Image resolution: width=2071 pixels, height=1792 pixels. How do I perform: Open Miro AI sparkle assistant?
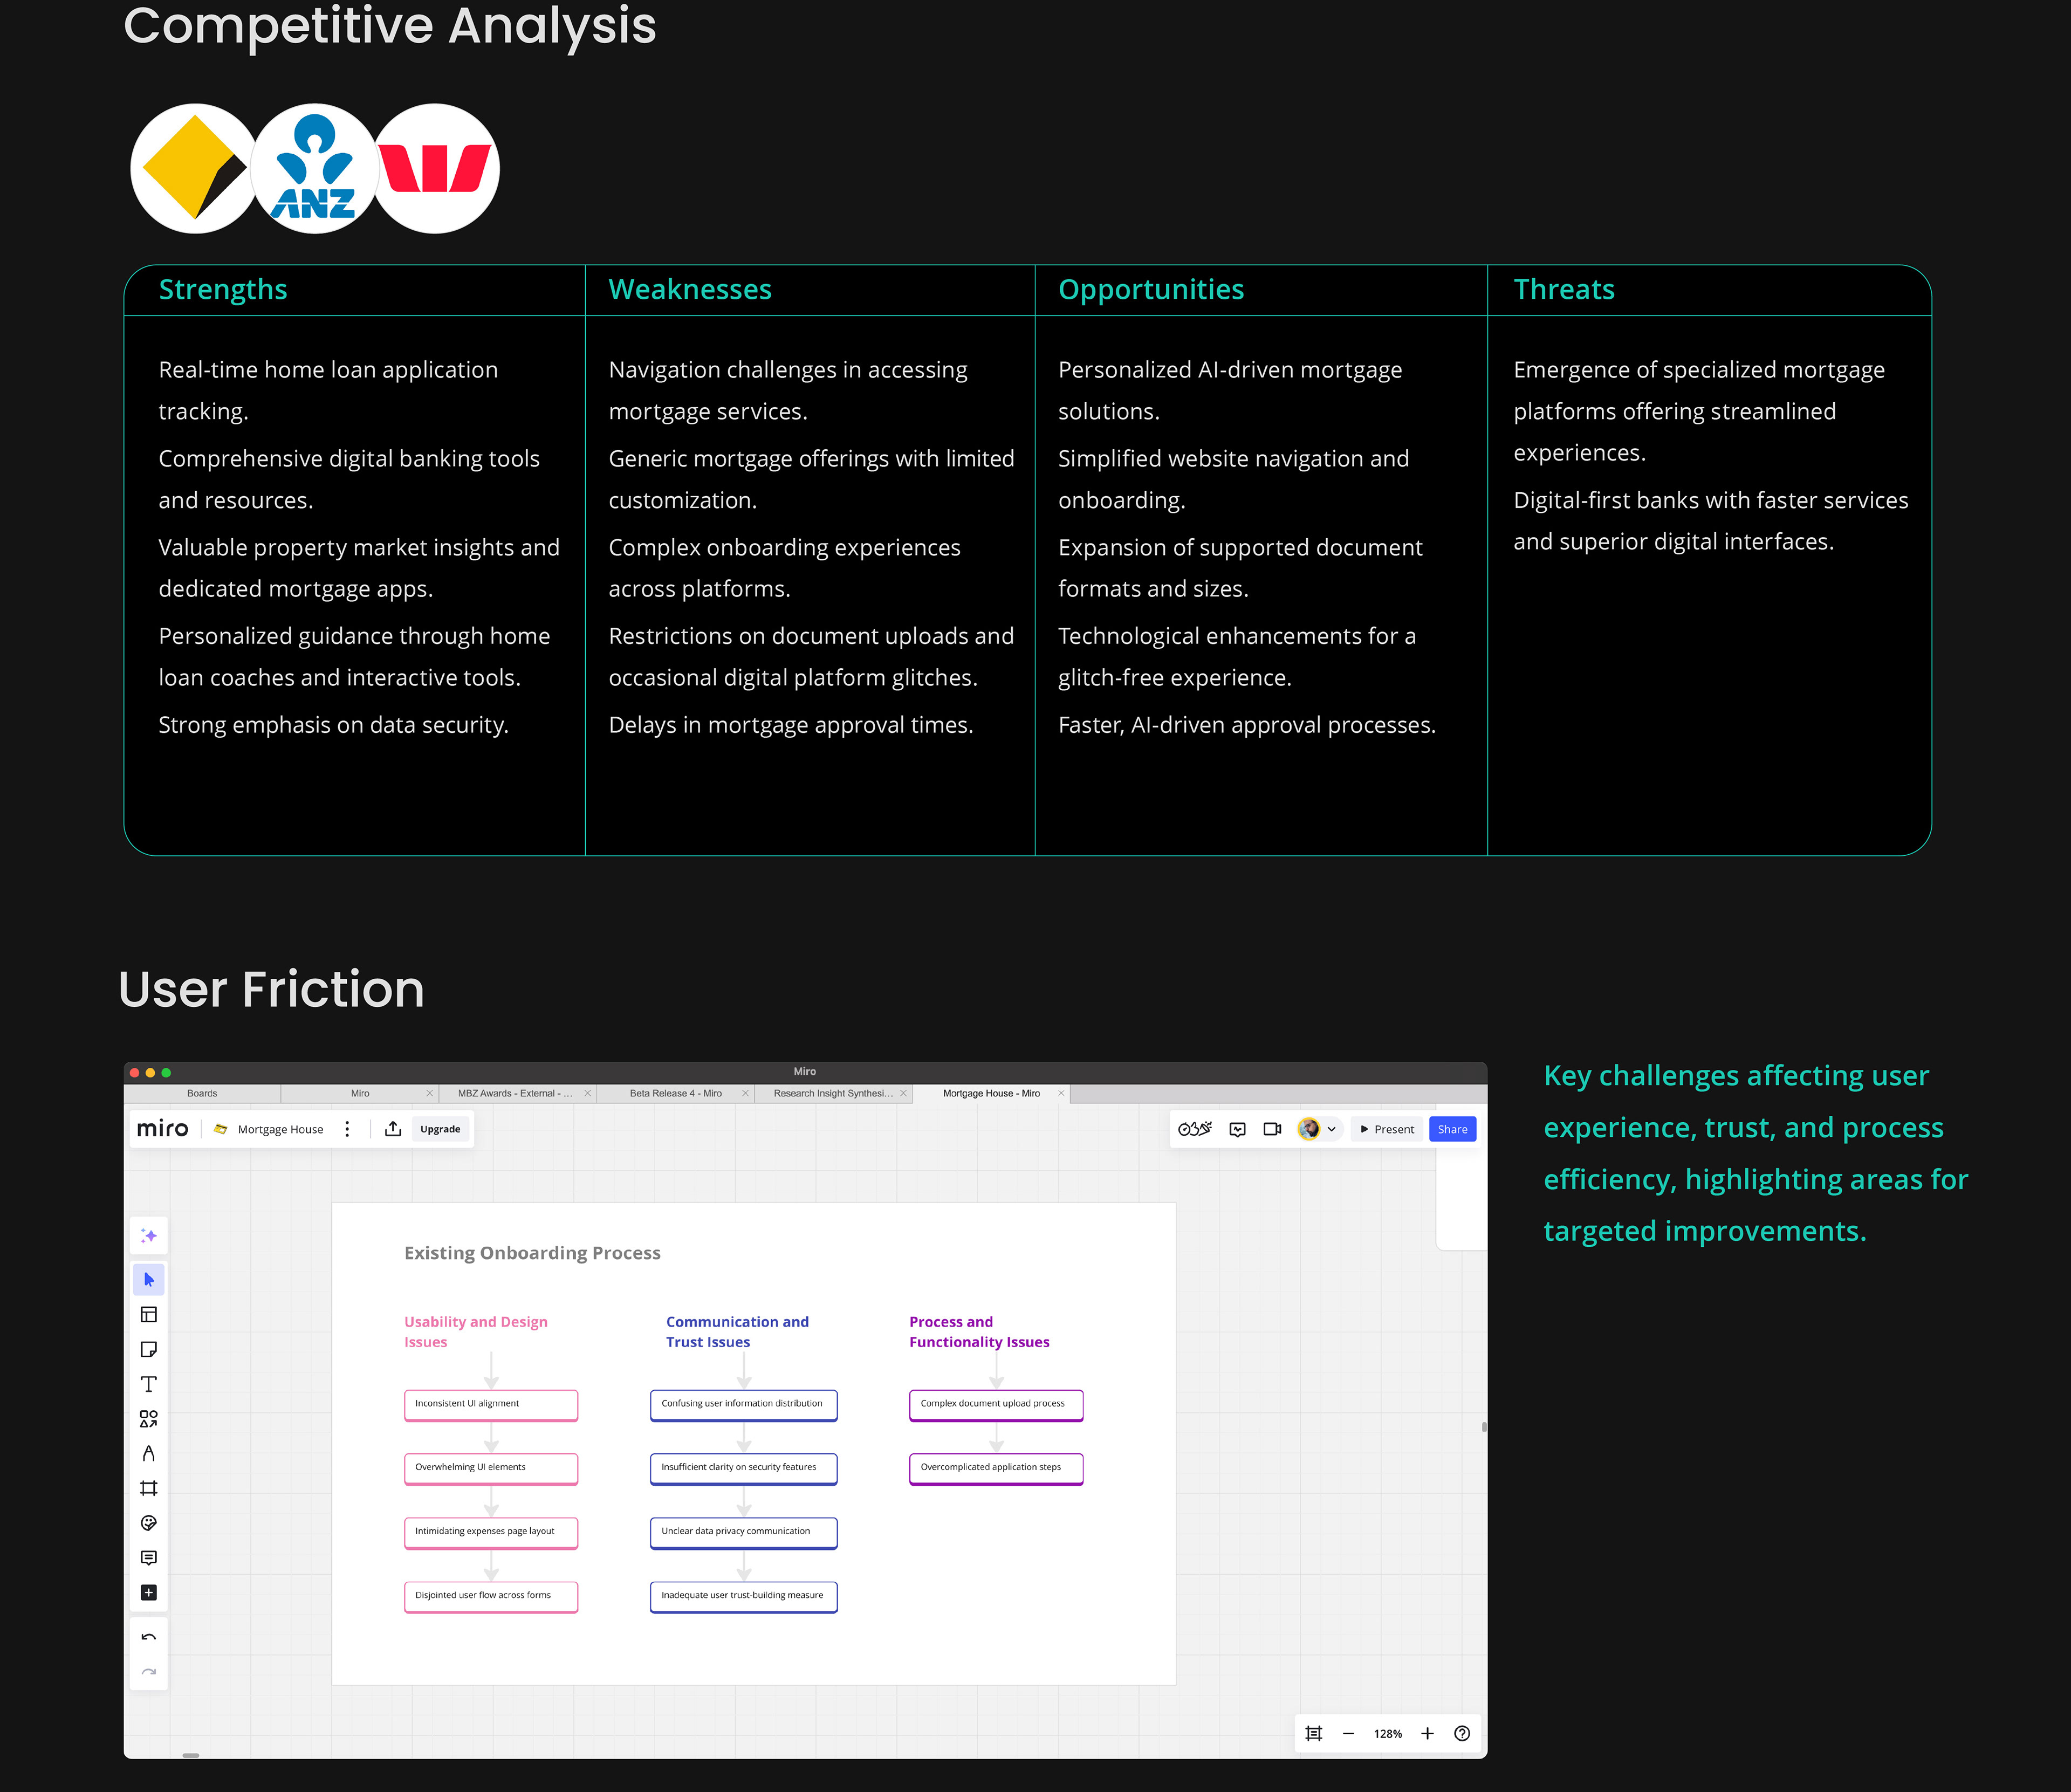[x=149, y=1236]
